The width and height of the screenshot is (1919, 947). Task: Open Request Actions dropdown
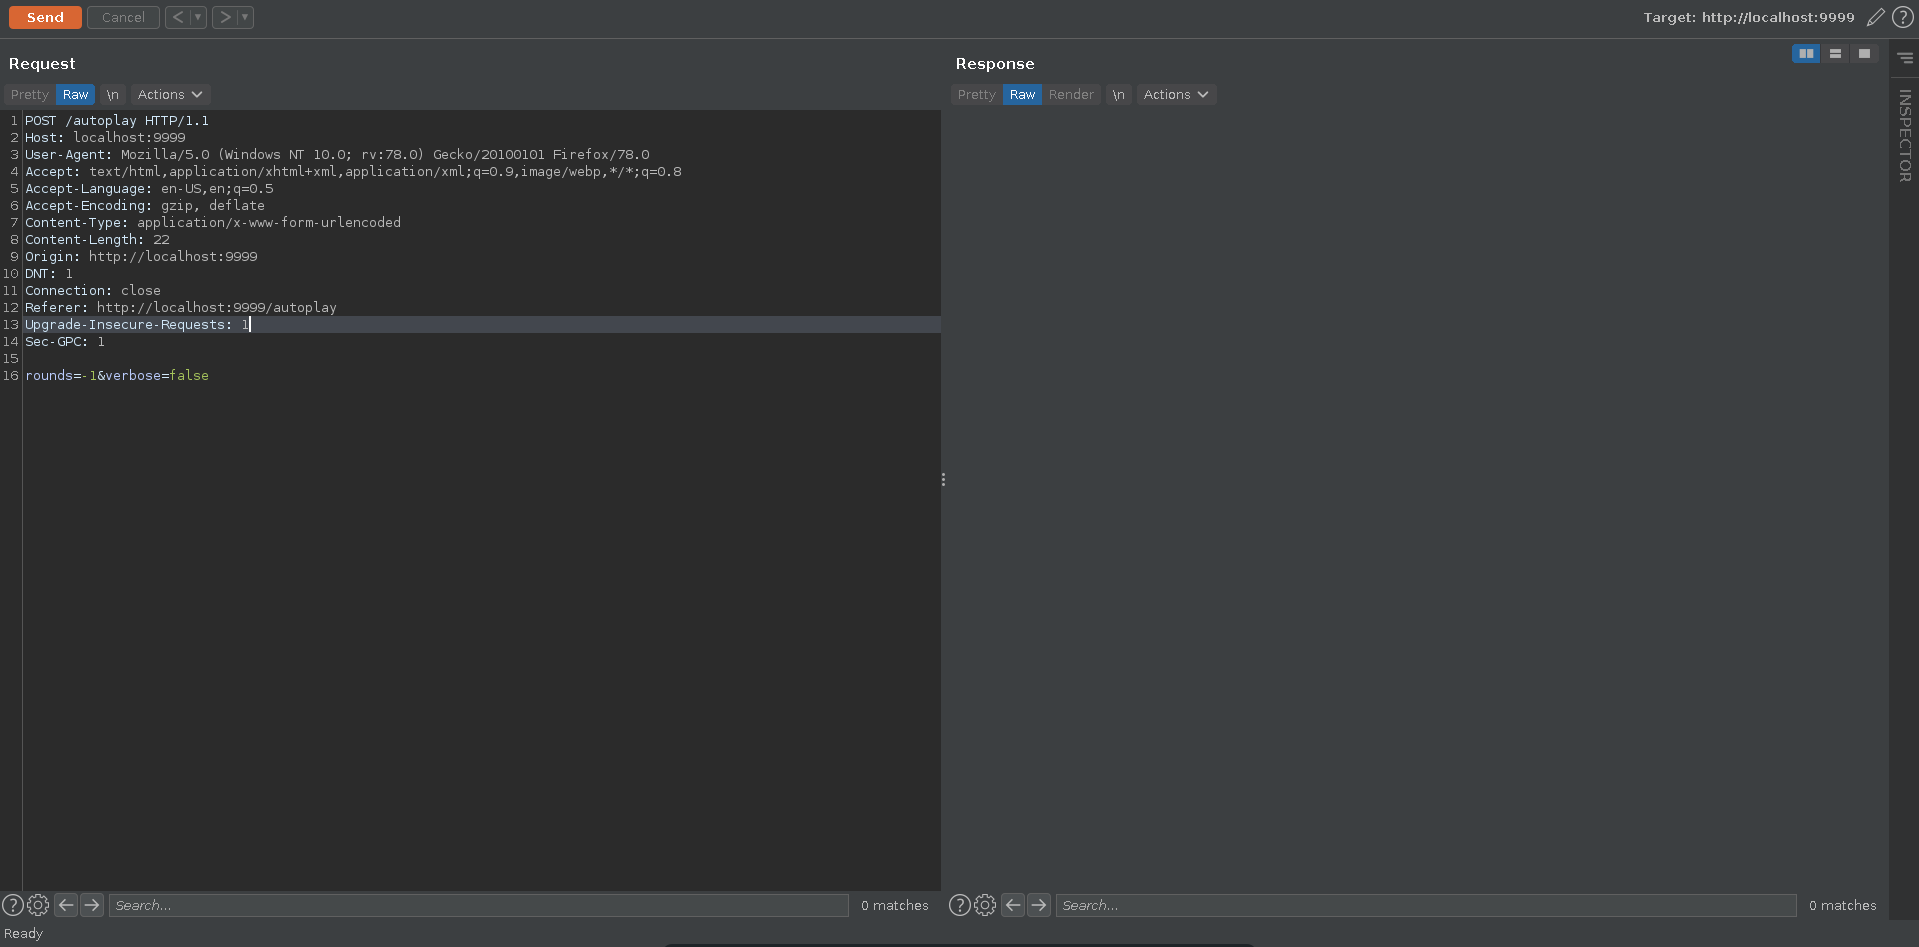point(170,95)
